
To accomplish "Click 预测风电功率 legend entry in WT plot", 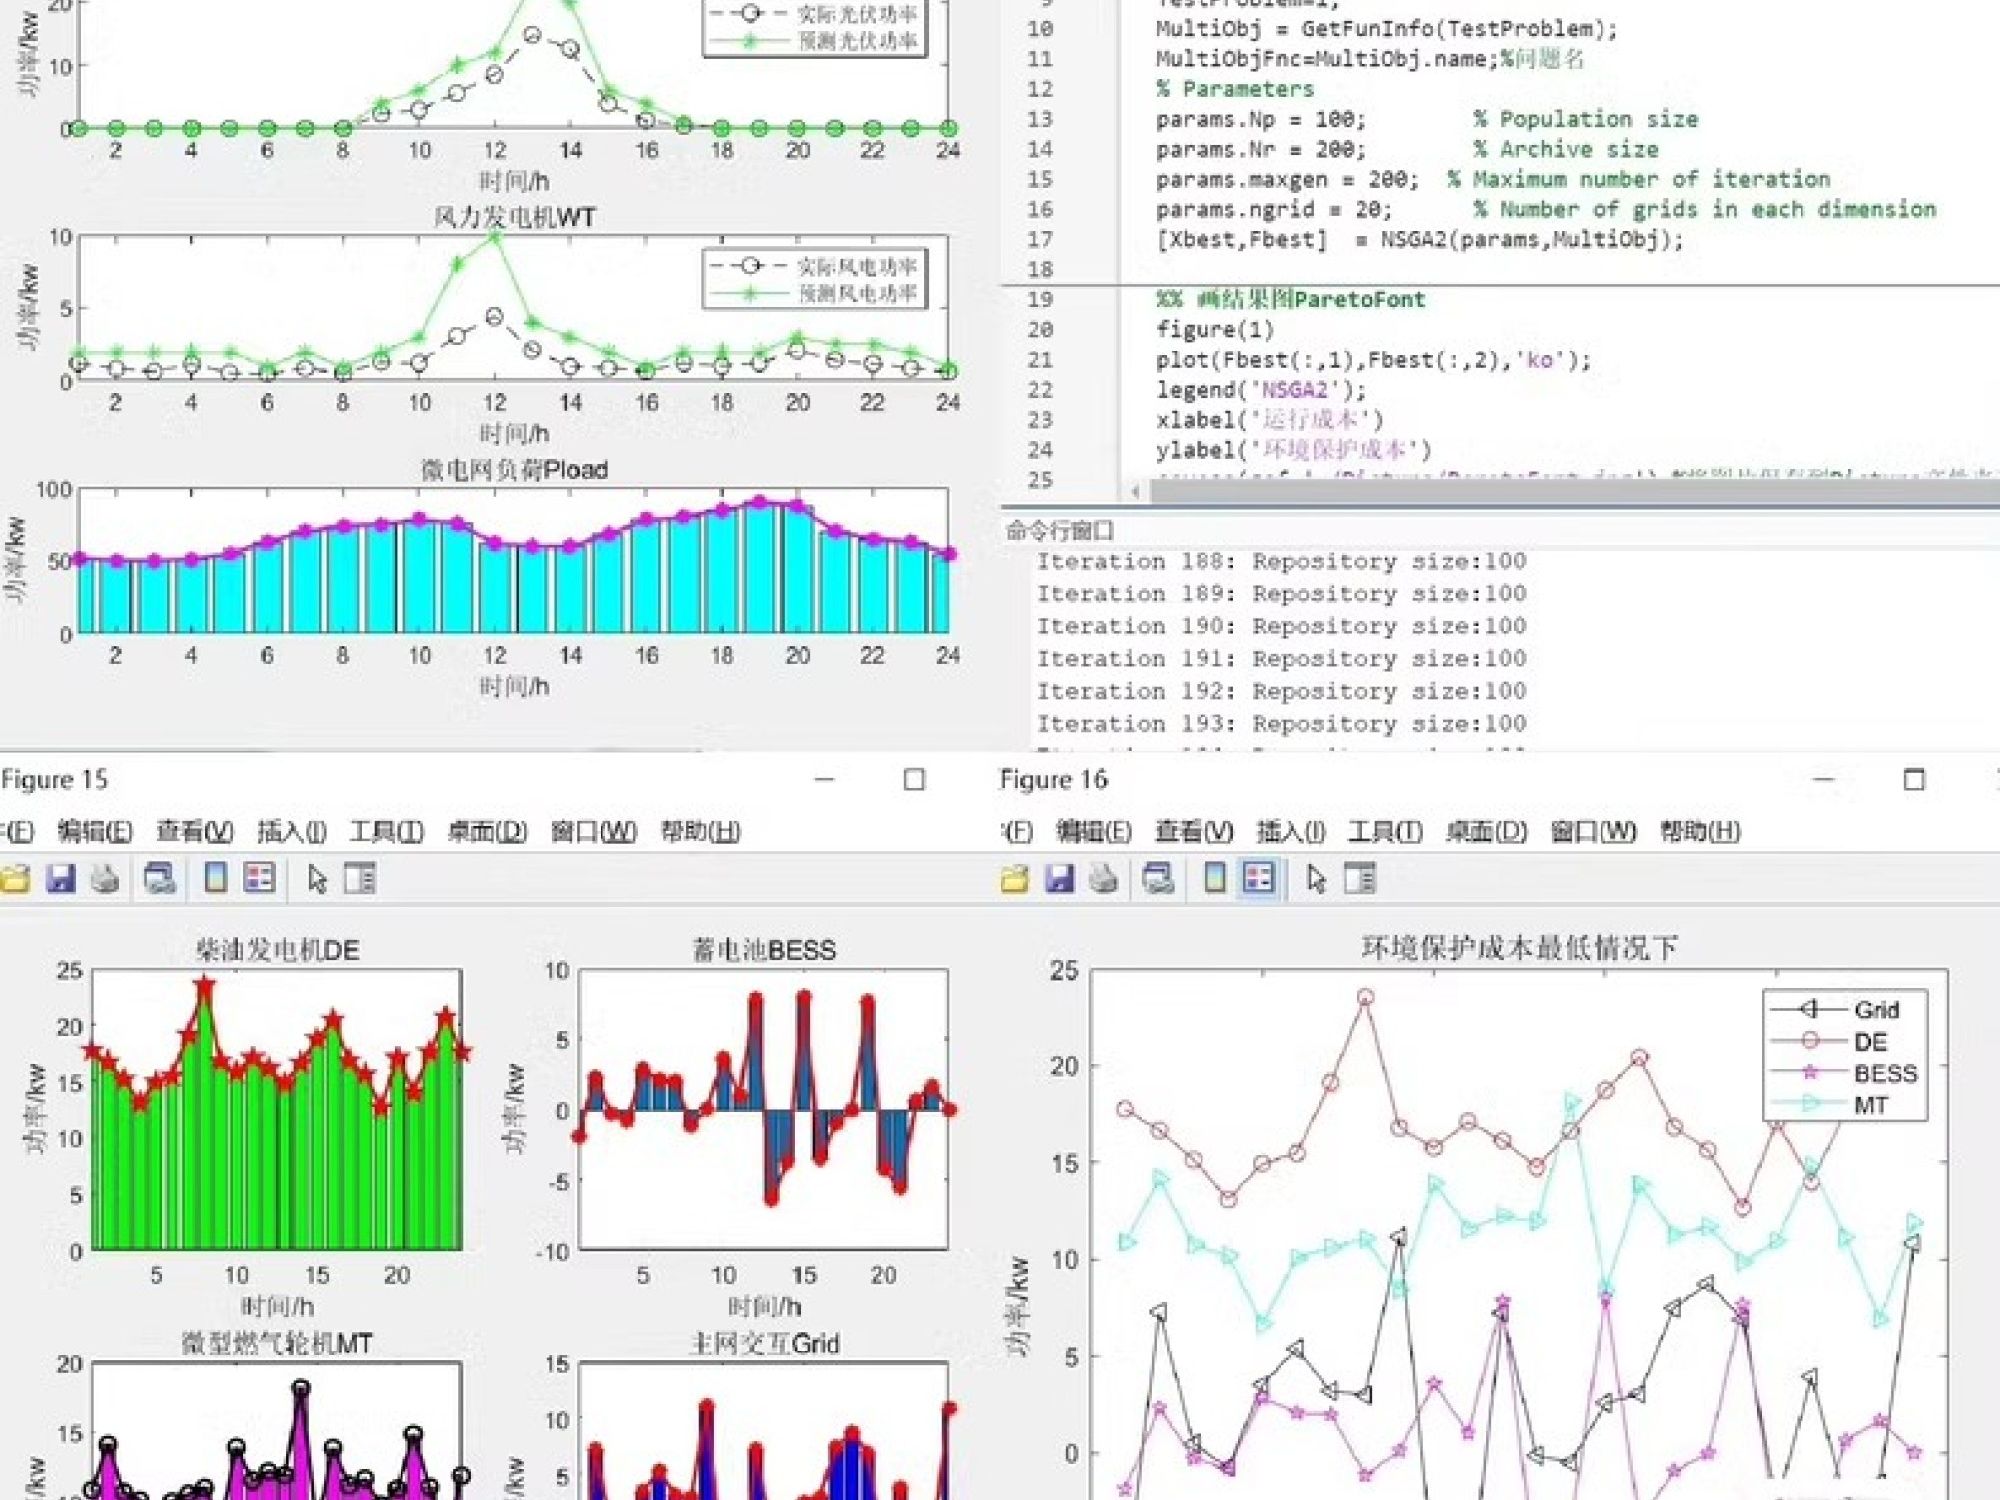I will pos(813,293).
